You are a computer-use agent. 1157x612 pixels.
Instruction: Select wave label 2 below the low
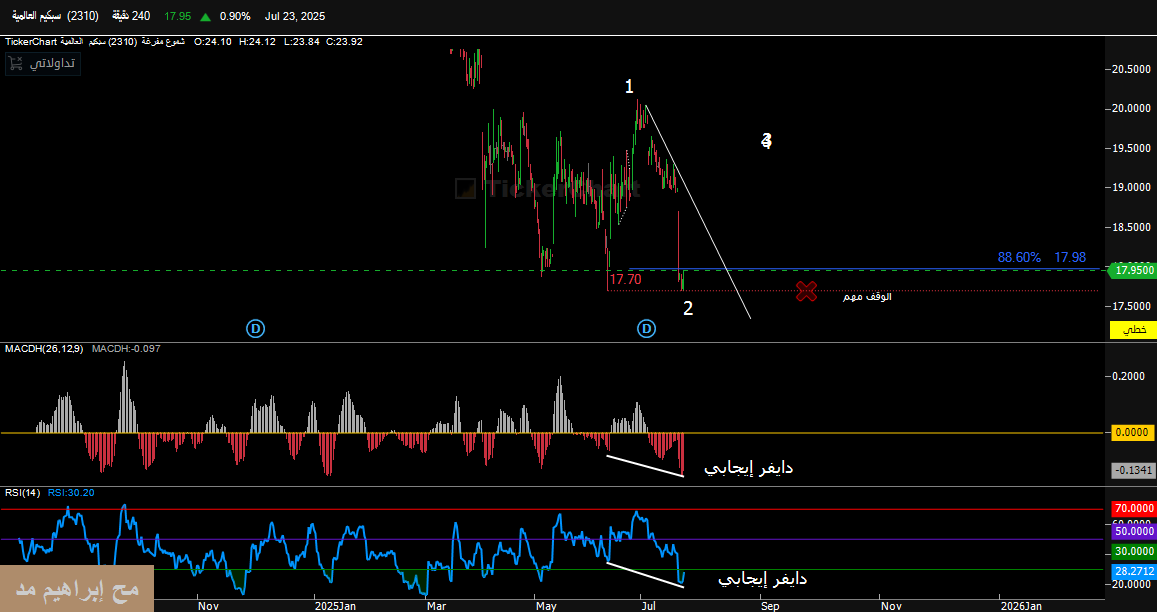pyautogui.click(x=688, y=309)
